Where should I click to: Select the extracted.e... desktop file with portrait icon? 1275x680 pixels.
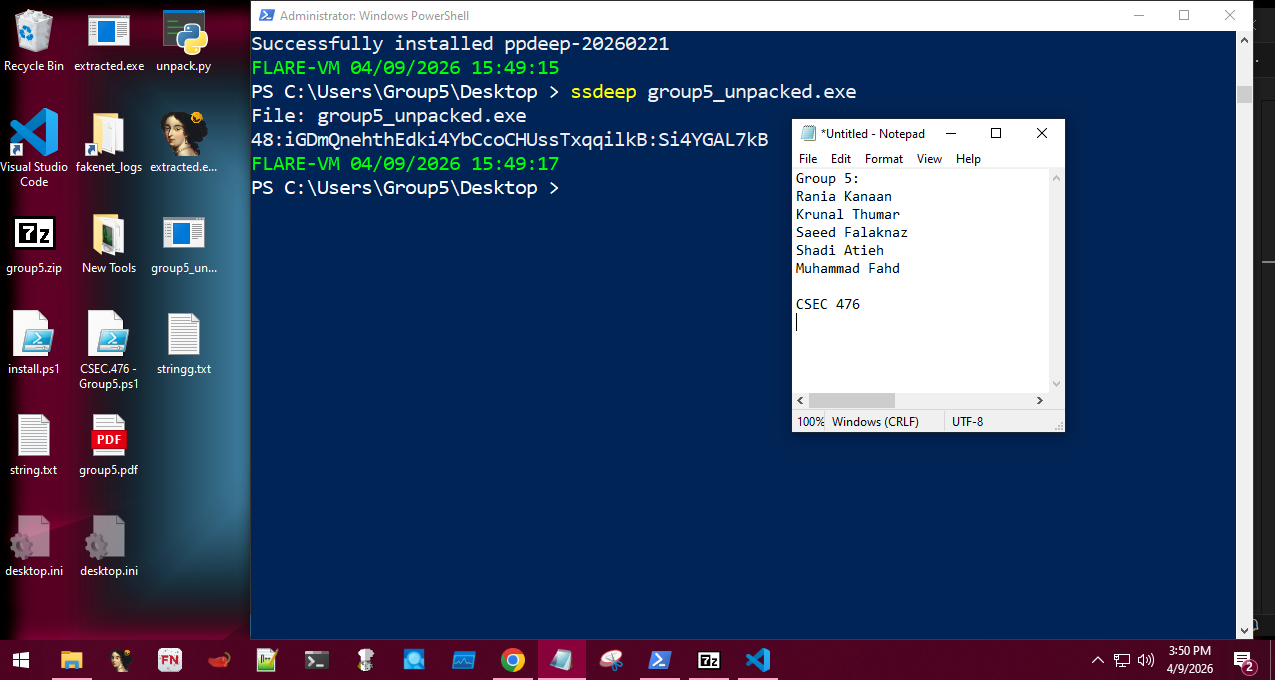(x=184, y=141)
